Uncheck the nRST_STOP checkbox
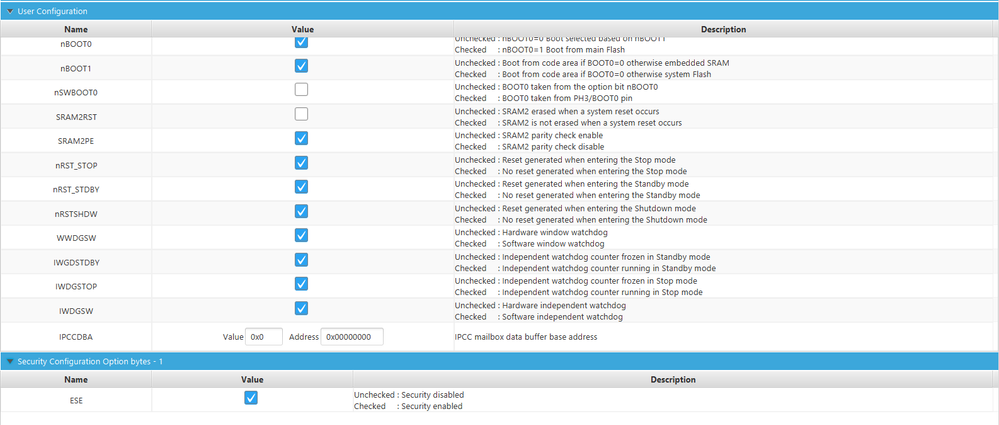Screen dimensions: 999x425 pos(301,162)
